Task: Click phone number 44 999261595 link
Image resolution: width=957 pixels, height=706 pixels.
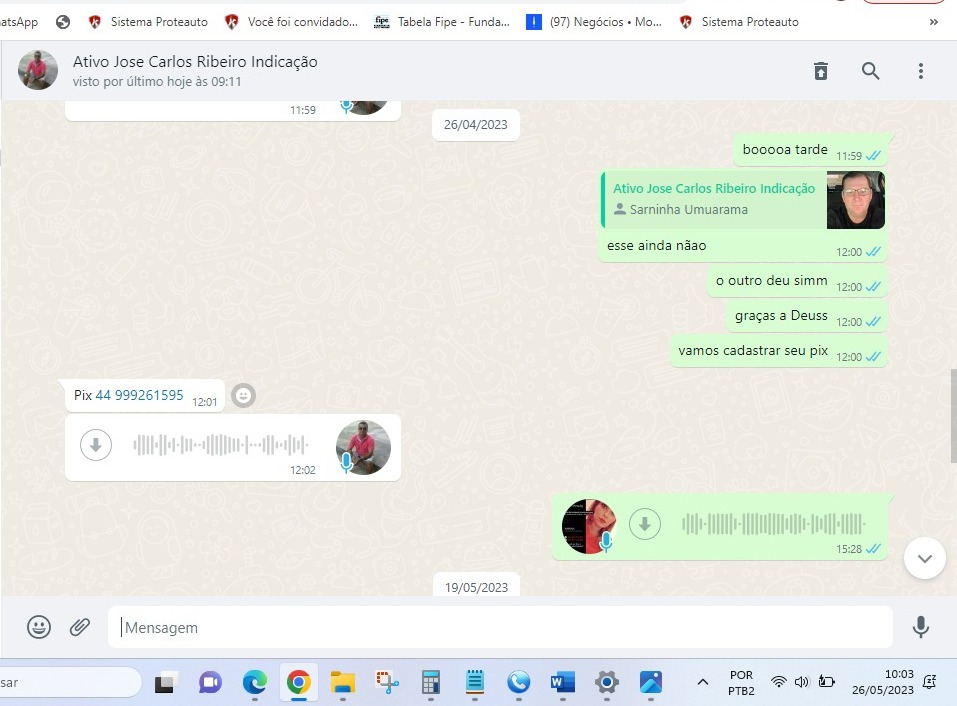Action: coord(139,396)
